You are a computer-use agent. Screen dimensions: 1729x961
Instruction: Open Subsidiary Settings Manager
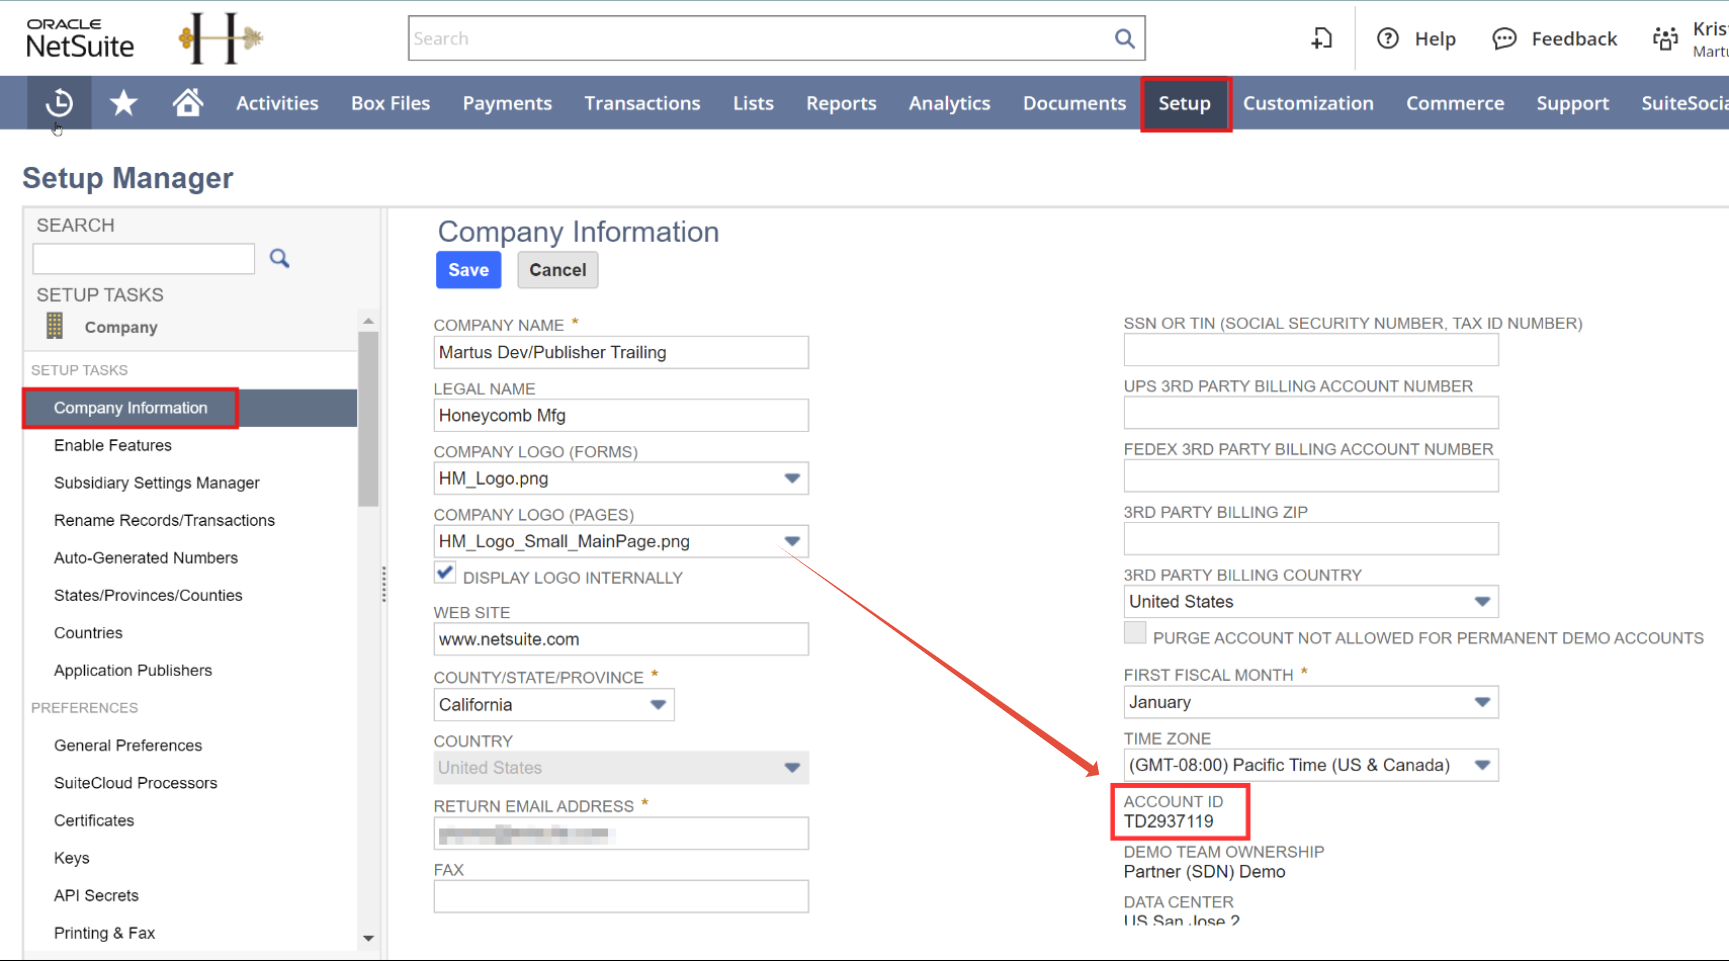tap(157, 483)
